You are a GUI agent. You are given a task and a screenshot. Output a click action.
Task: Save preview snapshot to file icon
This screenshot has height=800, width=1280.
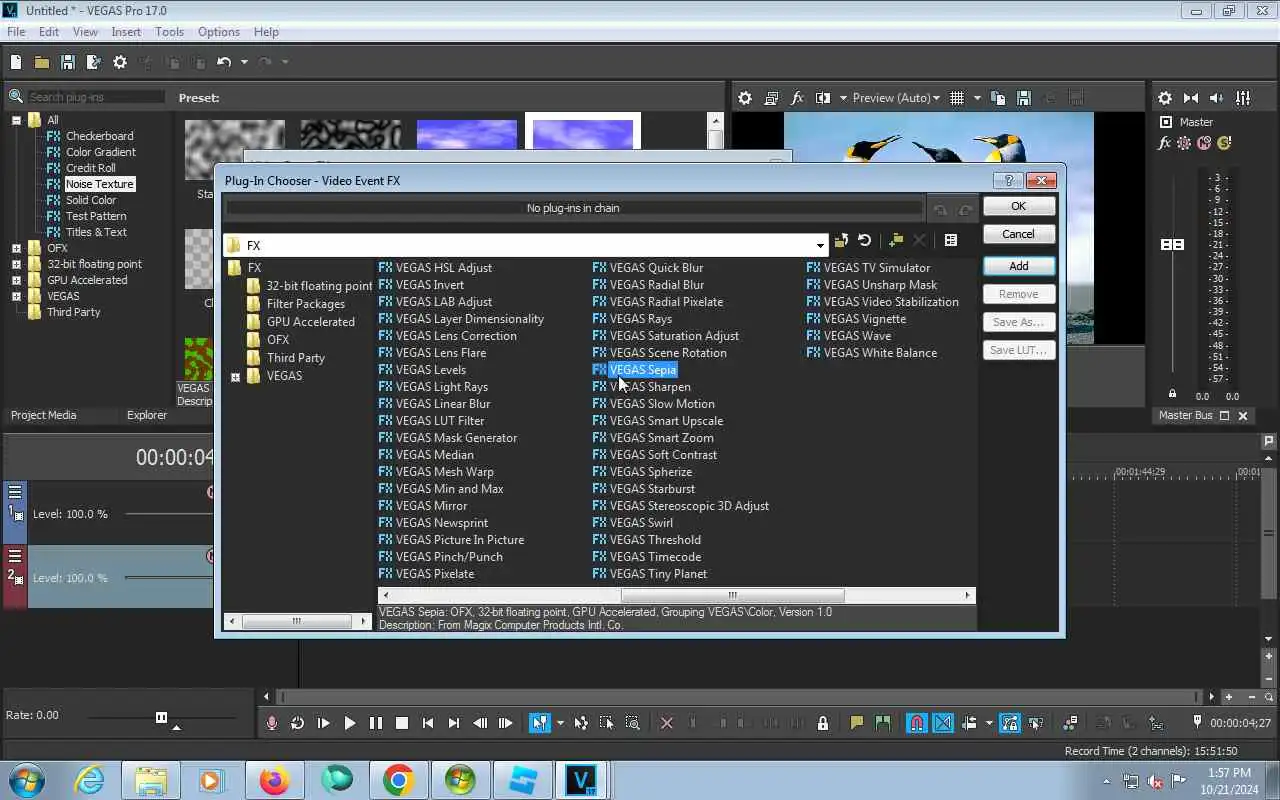point(1023,98)
